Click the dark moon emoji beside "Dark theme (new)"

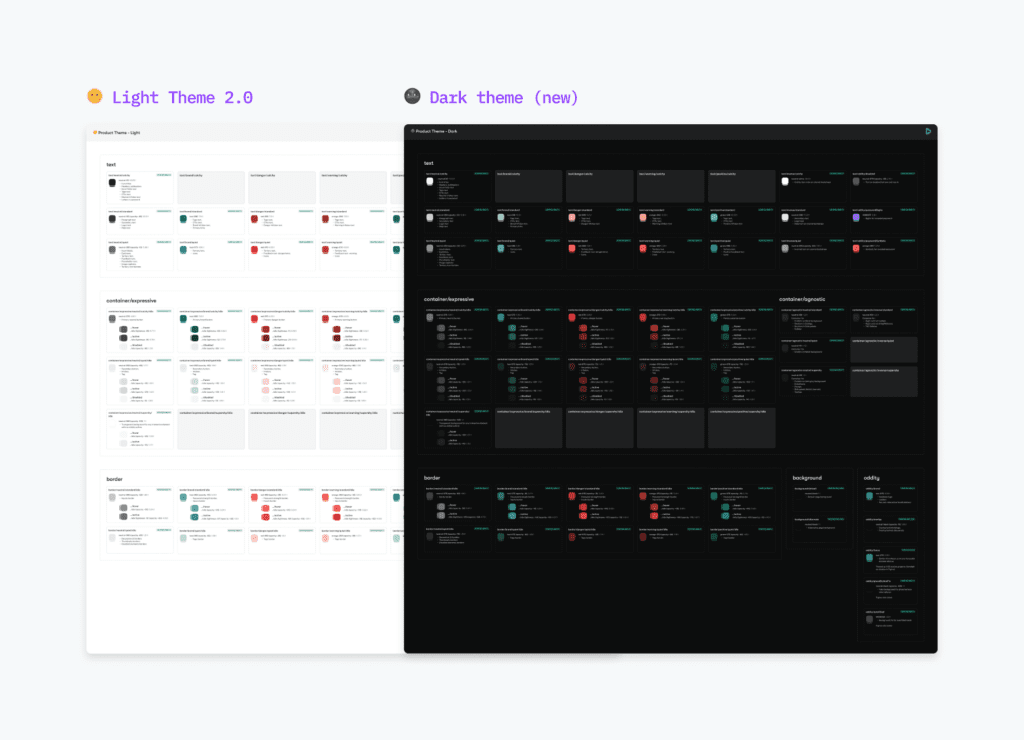[x=412, y=96]
